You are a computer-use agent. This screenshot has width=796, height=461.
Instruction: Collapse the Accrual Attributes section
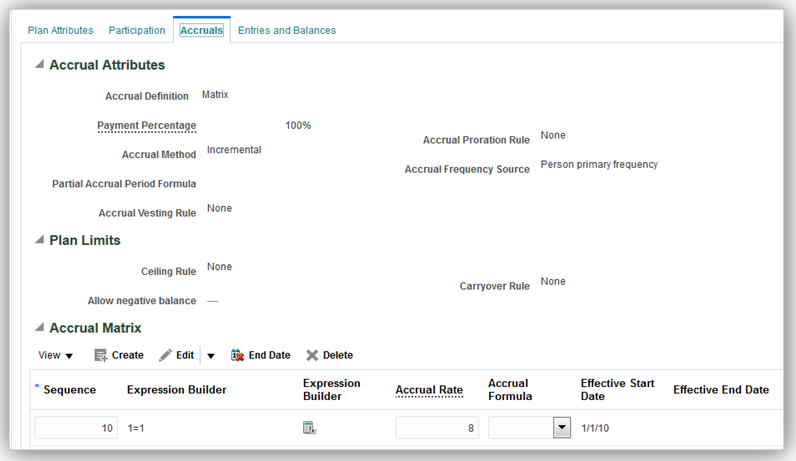[39, 65]
